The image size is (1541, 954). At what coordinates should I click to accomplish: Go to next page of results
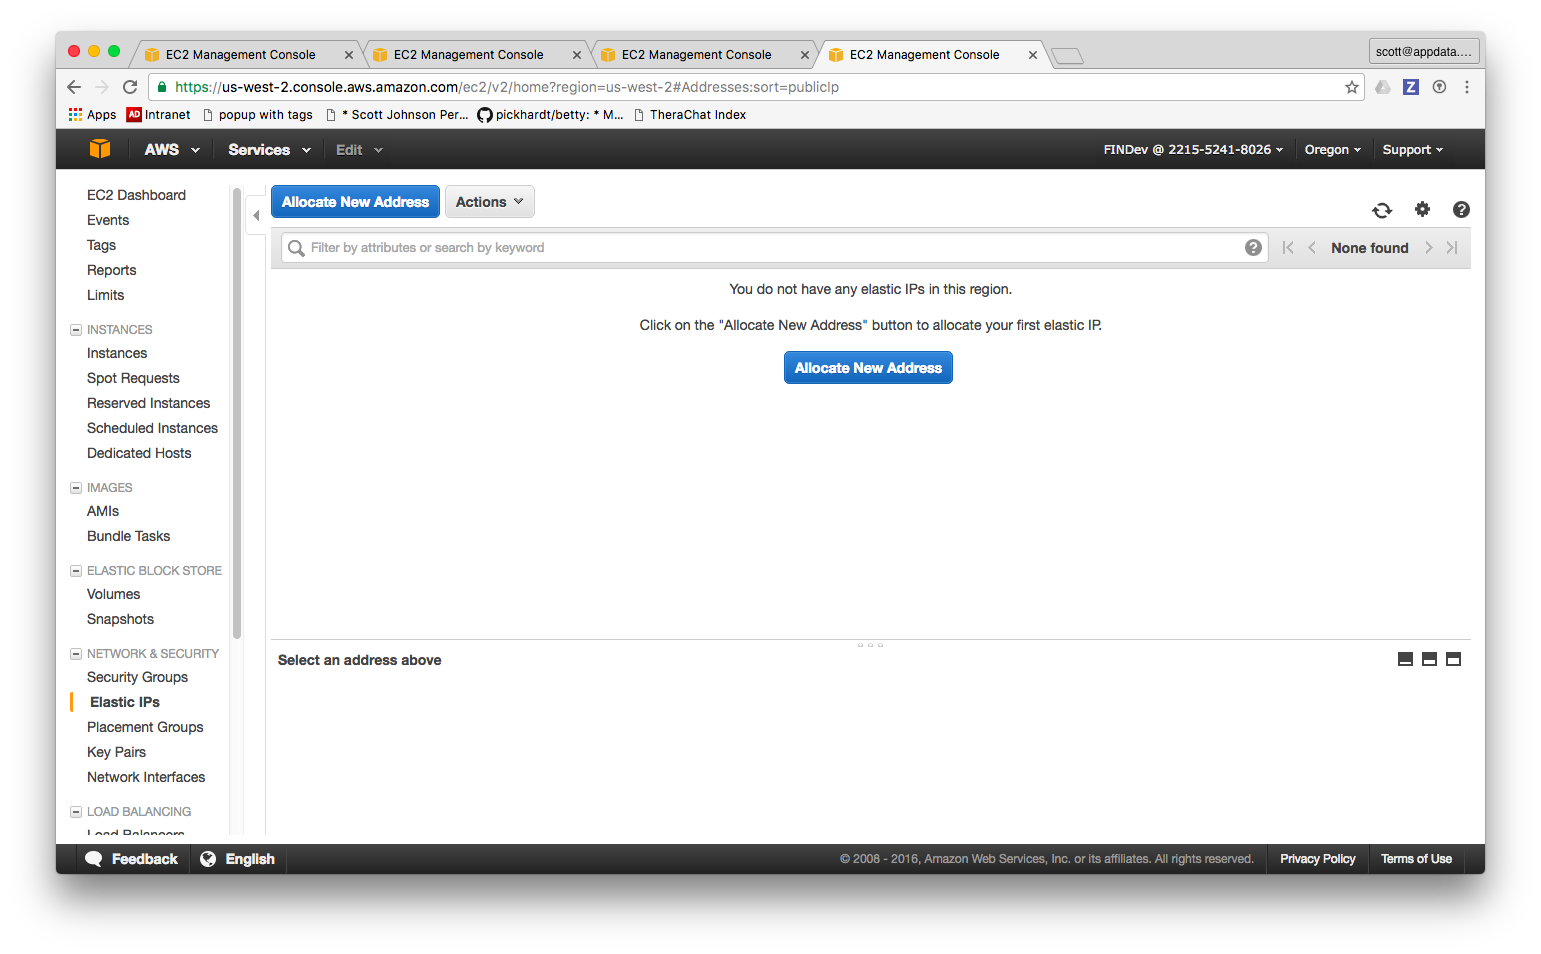pyautogui.click(x=1429, y=248)
